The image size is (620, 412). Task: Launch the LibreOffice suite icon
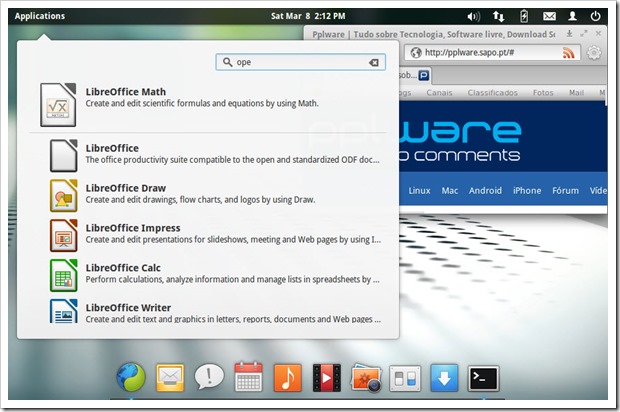coord(63,155)
